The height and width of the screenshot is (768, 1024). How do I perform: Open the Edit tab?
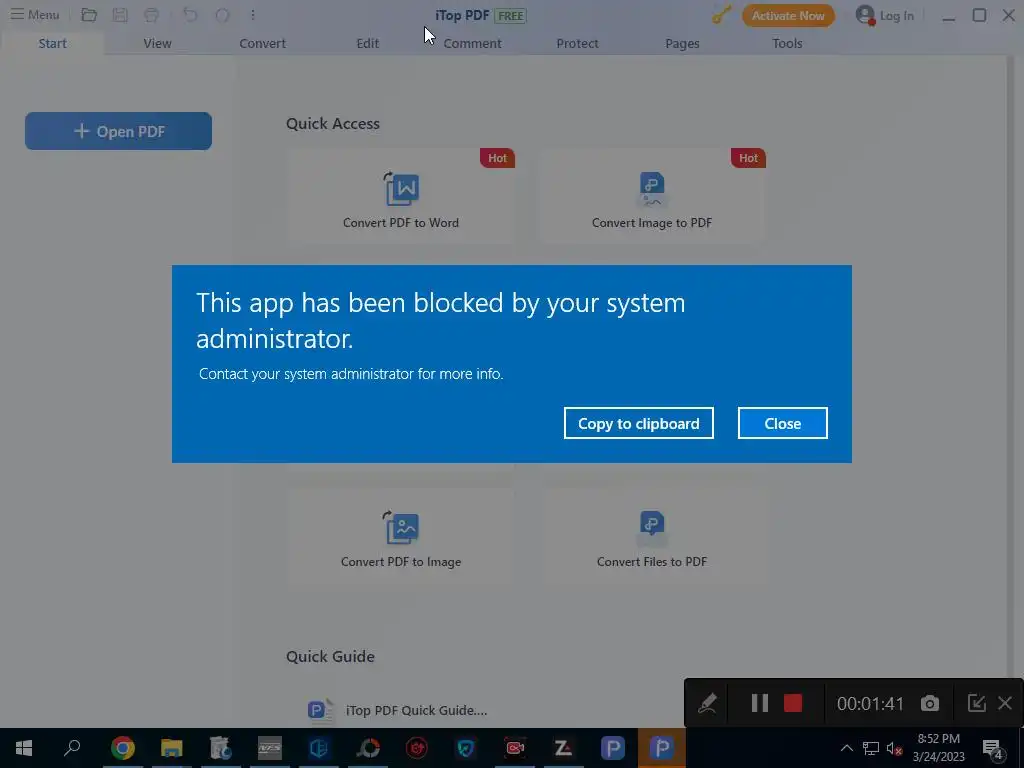368,43
